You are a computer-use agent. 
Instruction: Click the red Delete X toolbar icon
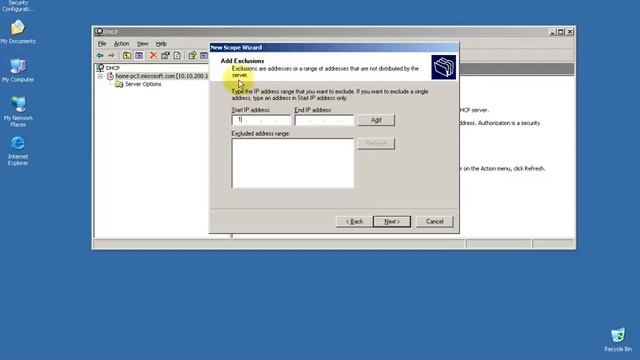(153, 56)
